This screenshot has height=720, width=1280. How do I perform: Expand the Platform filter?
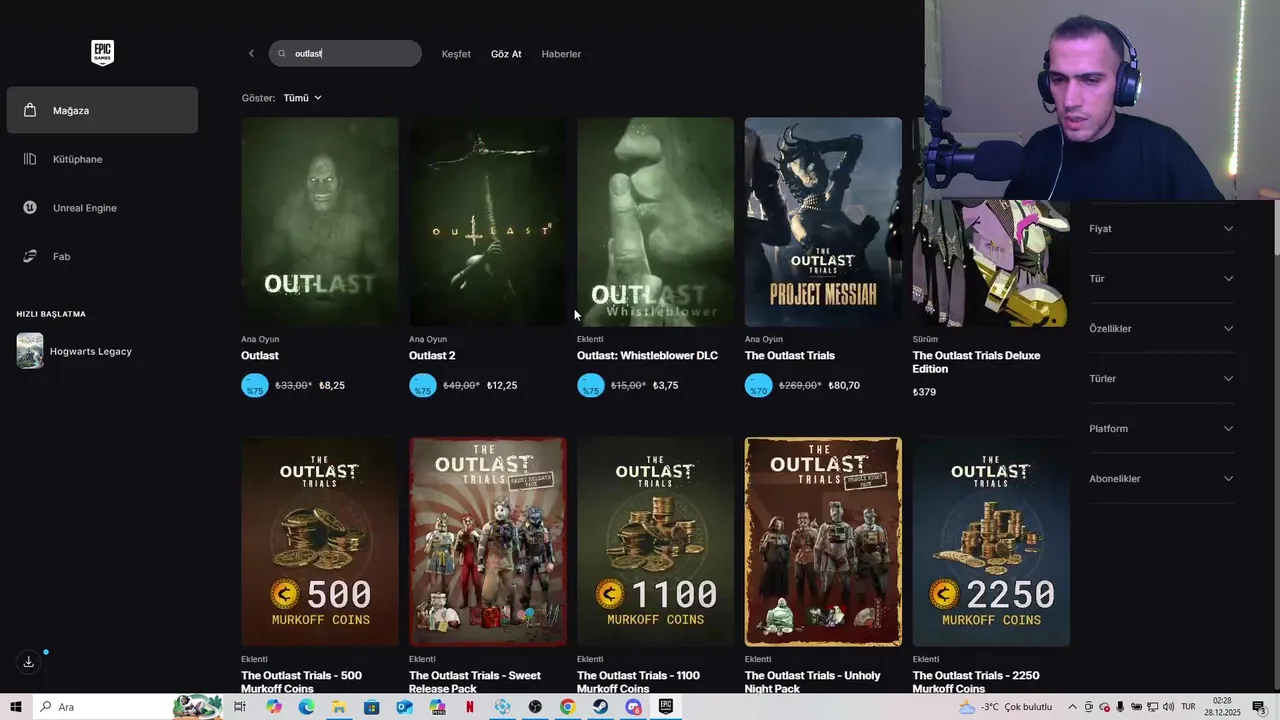tap(1161, 429)
